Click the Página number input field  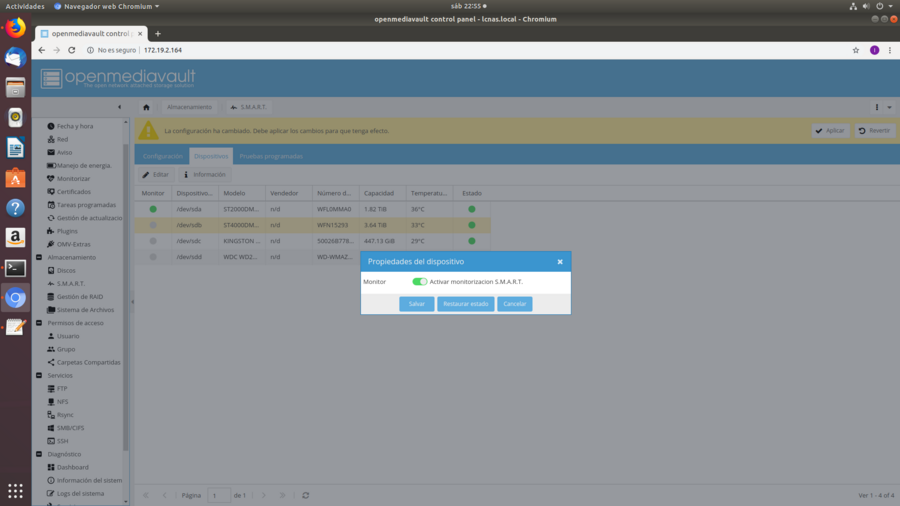[x=218, y=495]
